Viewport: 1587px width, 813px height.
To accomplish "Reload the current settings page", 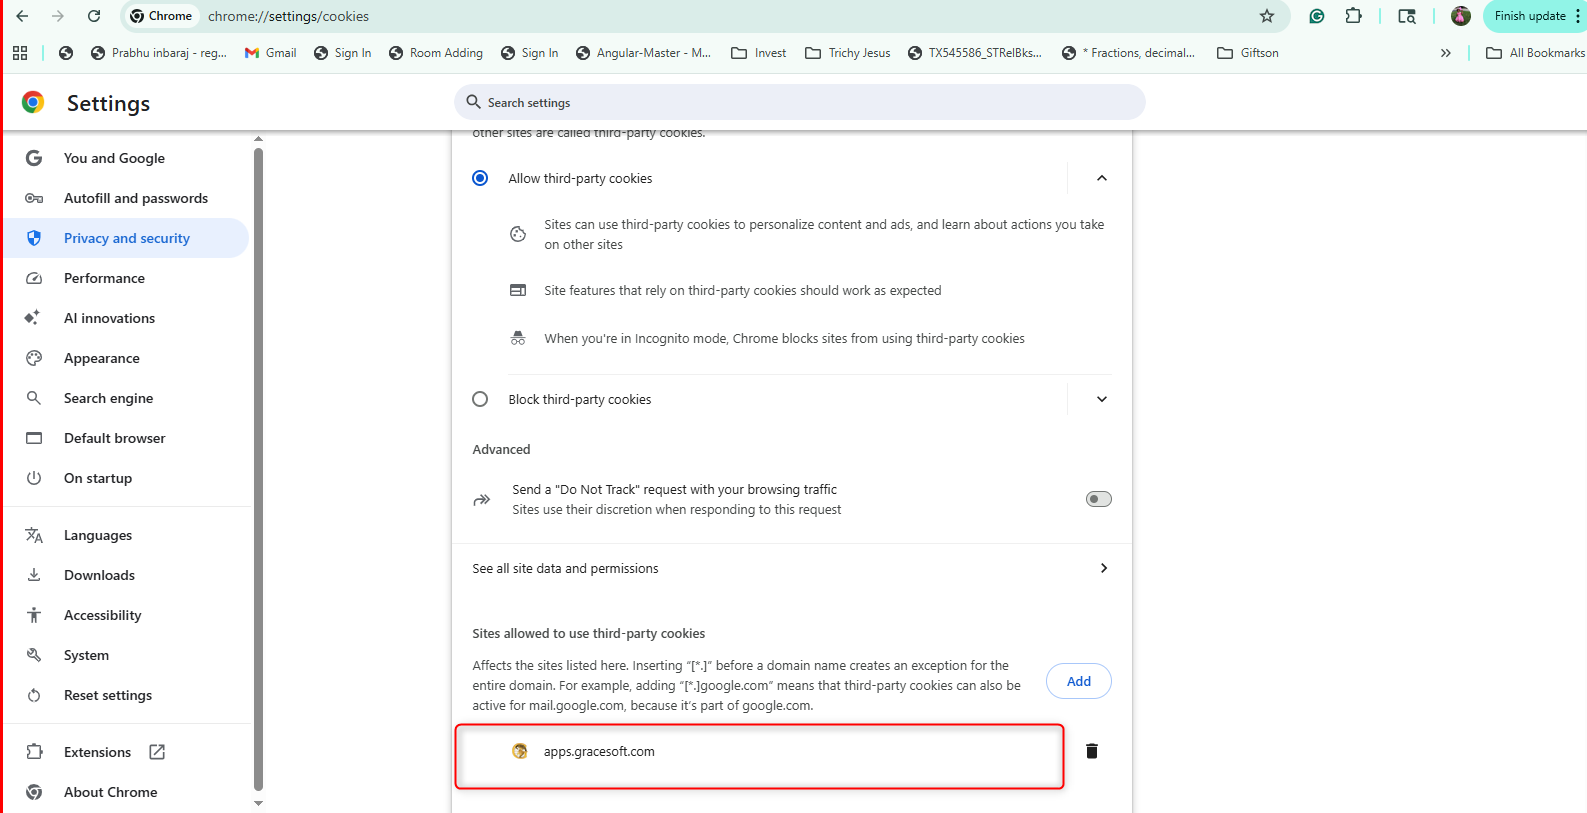I will 94,16.
